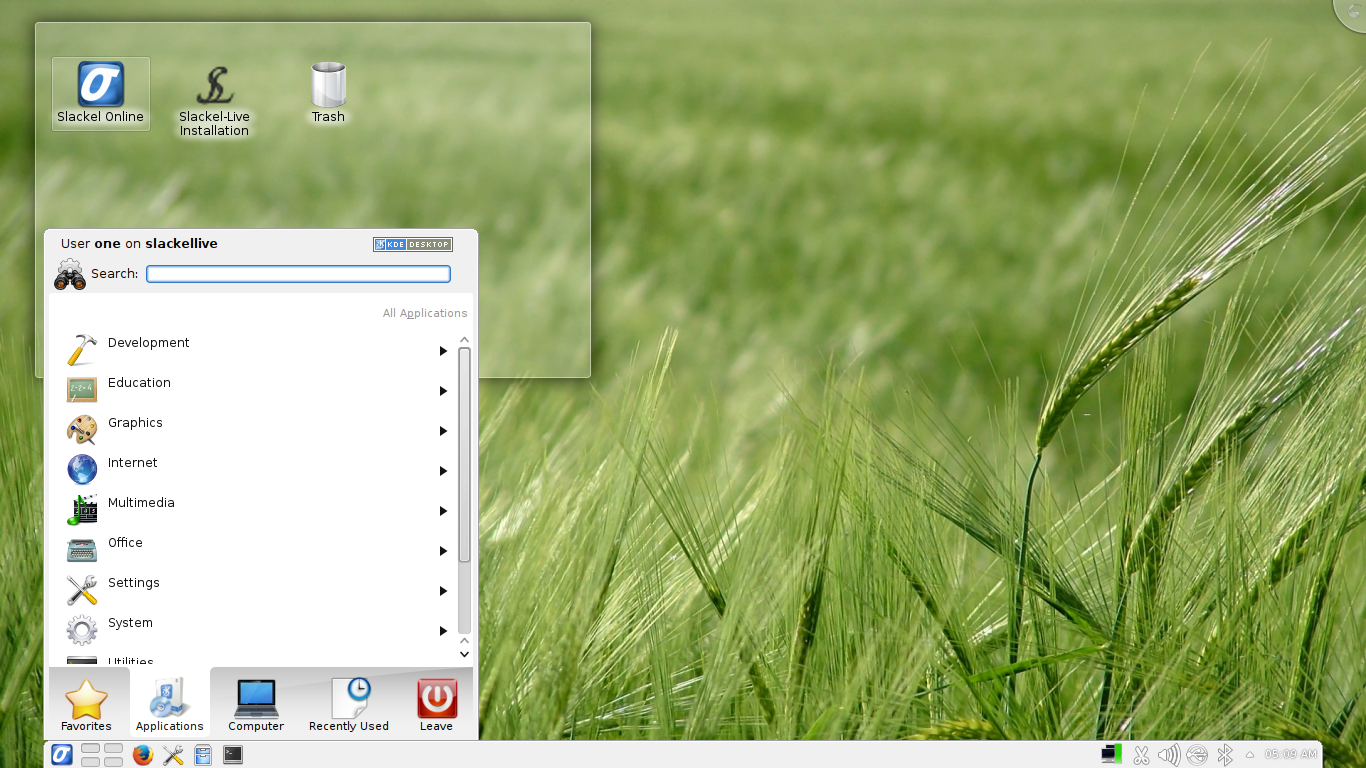Screen dimensions: 1366x768
Task: Launch the Slackel-Live Installation desktop shortcut
Action: click(214, 100)
